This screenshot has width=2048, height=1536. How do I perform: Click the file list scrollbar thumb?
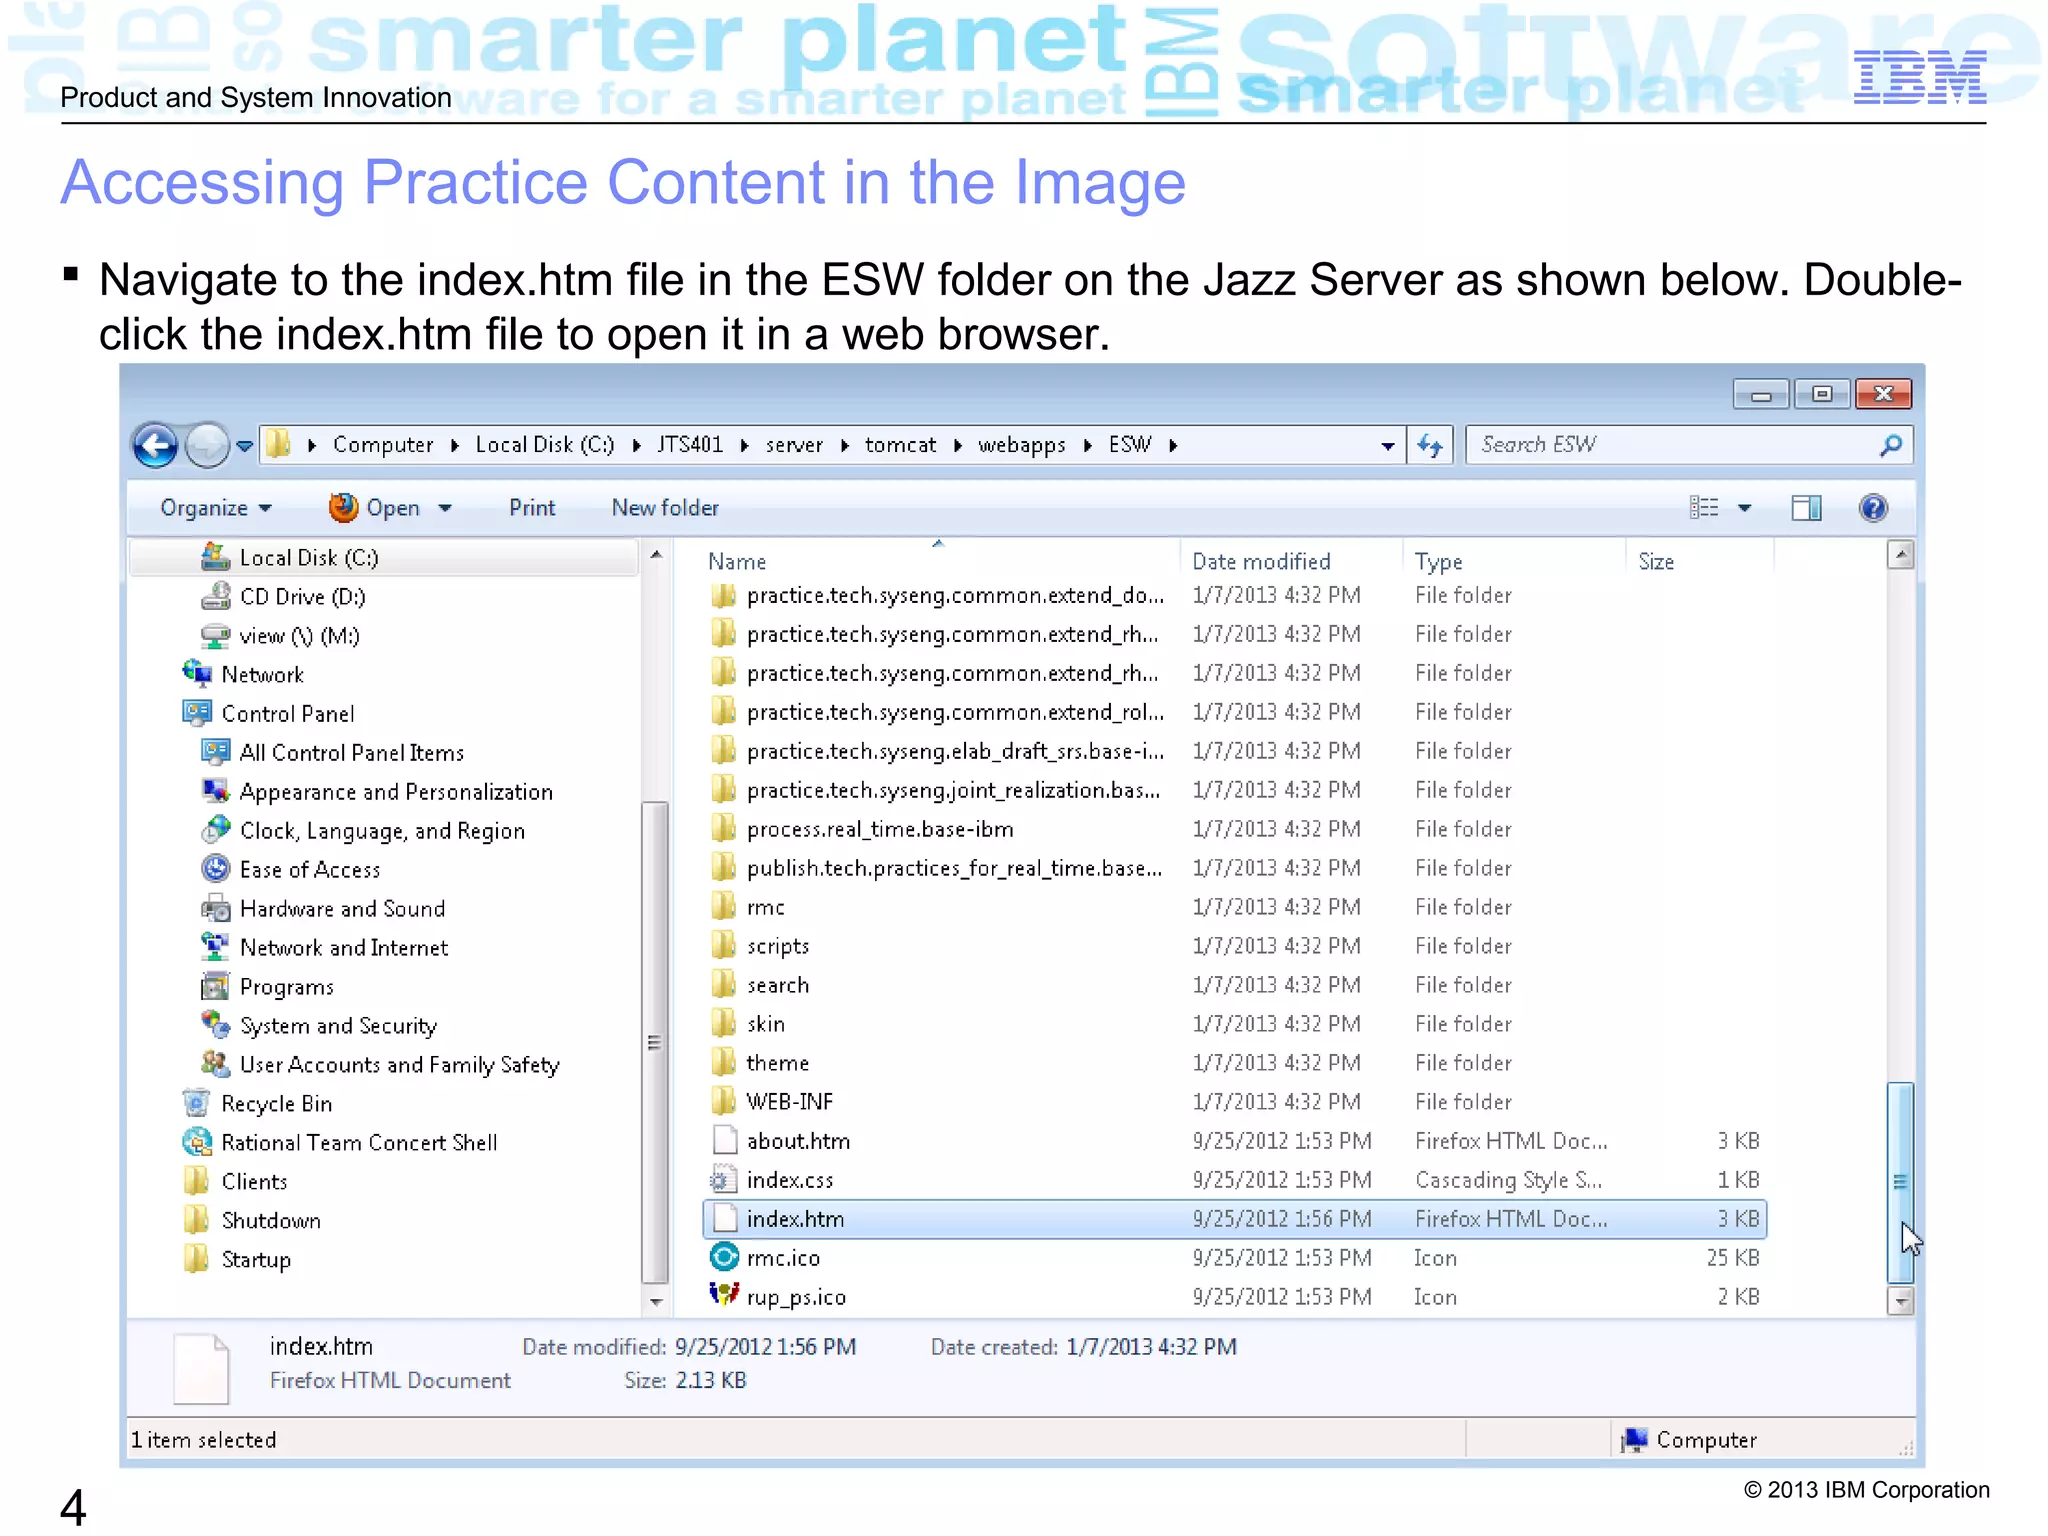1900,1182
